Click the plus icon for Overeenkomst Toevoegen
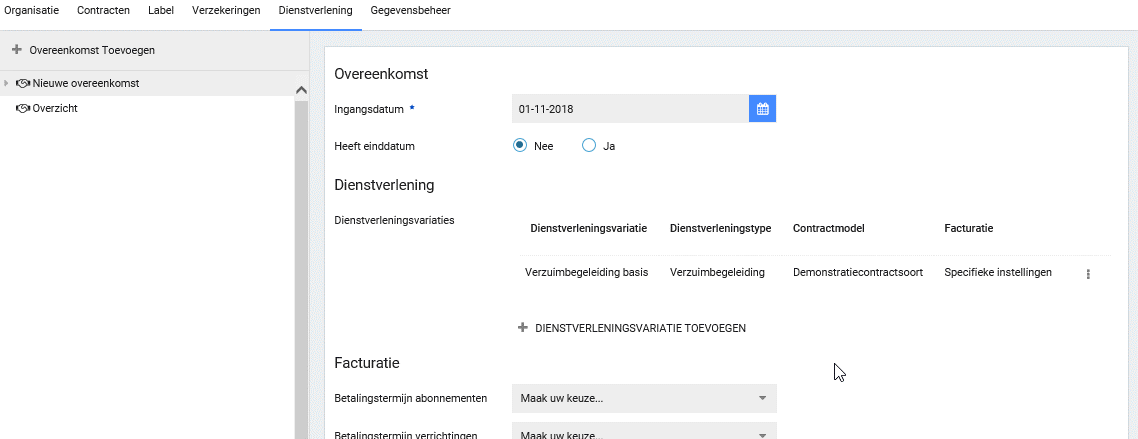The image size is (1138, 439). pos(16,49)
